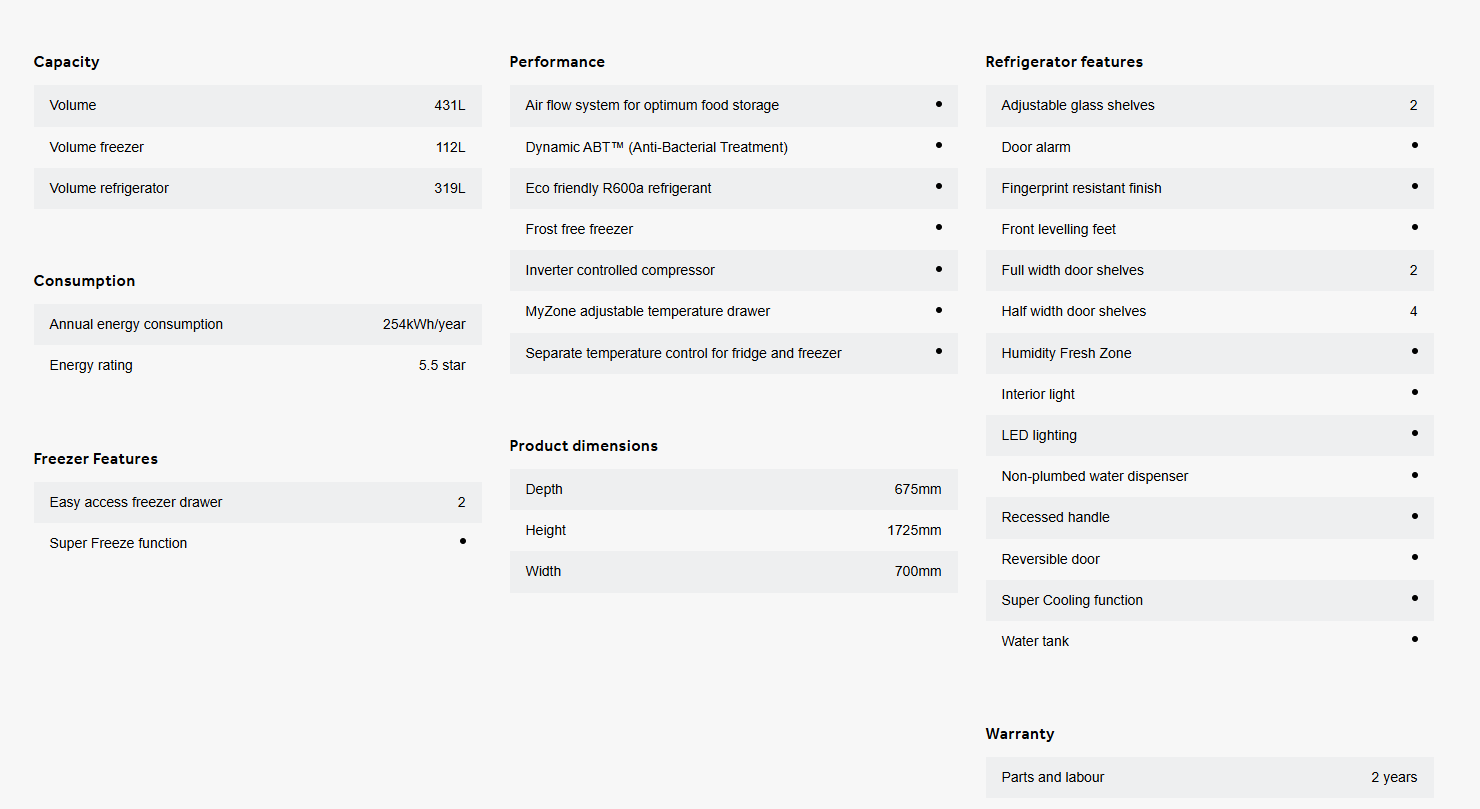Click the Easy access freezer drawer row
Screen dimensions: 1480x809
(257, 502)
